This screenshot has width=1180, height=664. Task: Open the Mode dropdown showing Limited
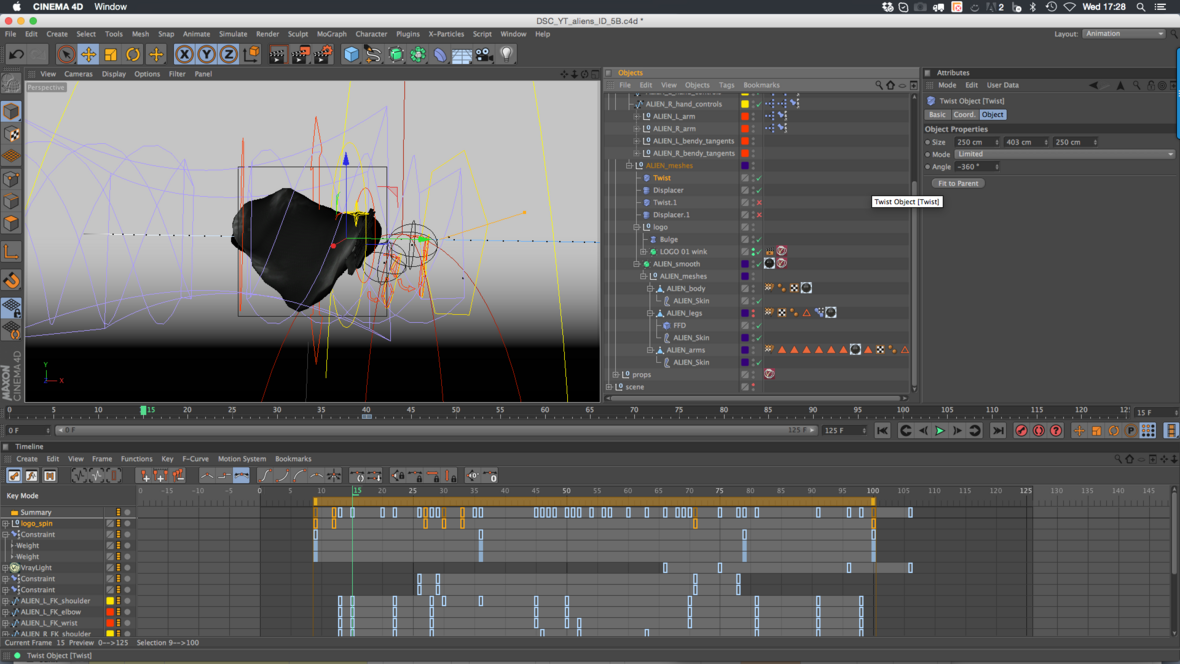point(1064,154)
